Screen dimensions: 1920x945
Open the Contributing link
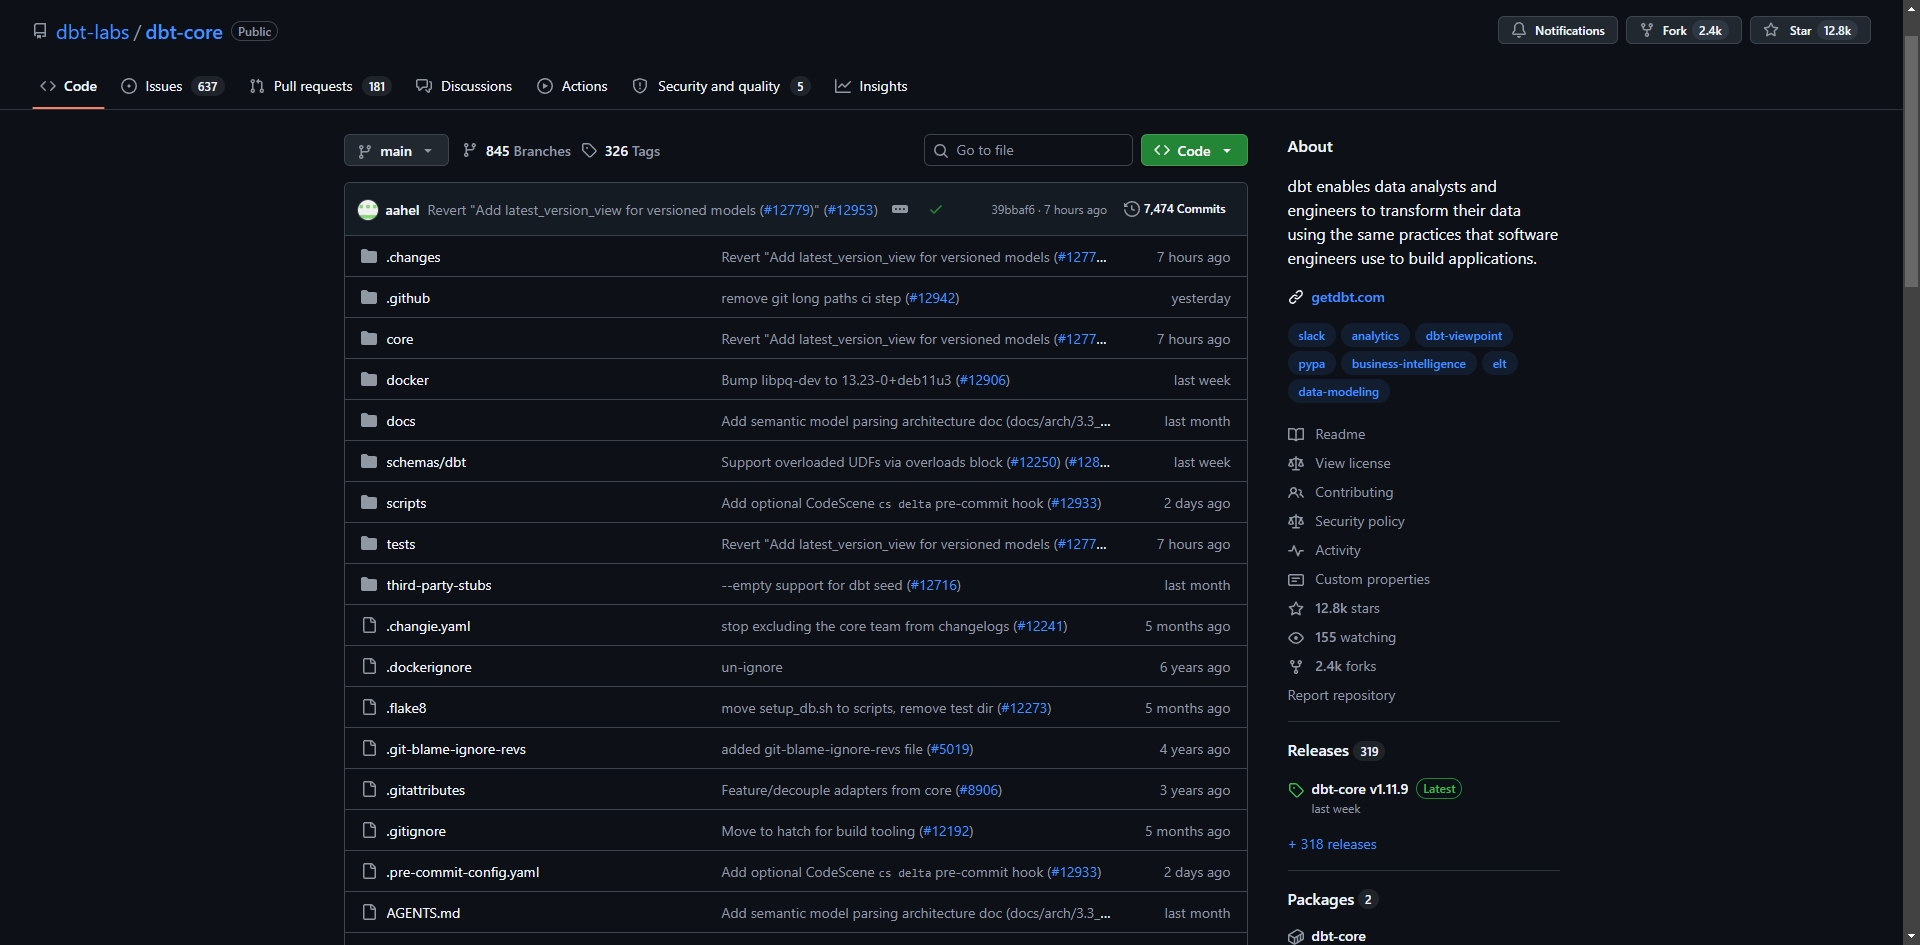click(1341, 492)
